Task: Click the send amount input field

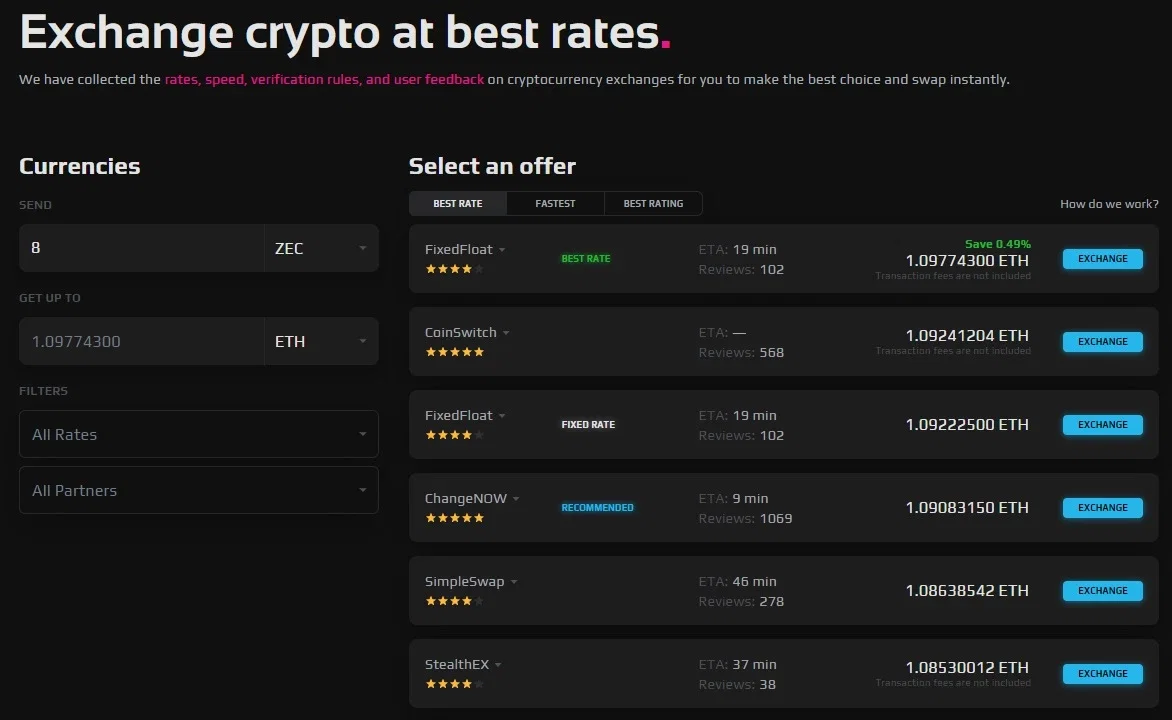Action: 141,248
